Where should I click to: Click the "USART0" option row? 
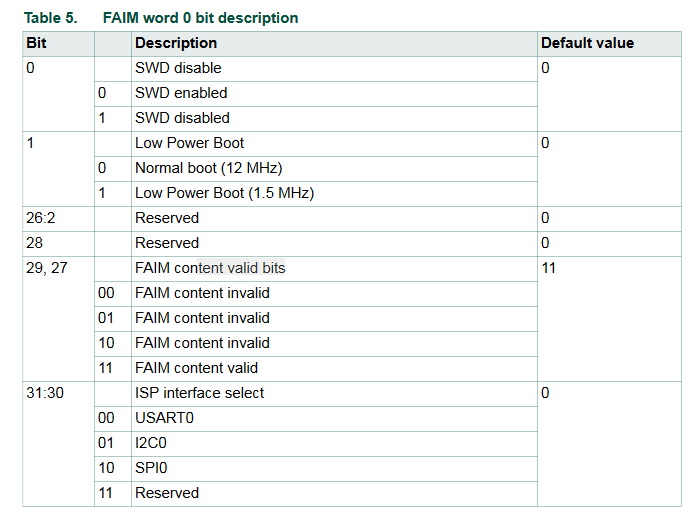(163, 418)
